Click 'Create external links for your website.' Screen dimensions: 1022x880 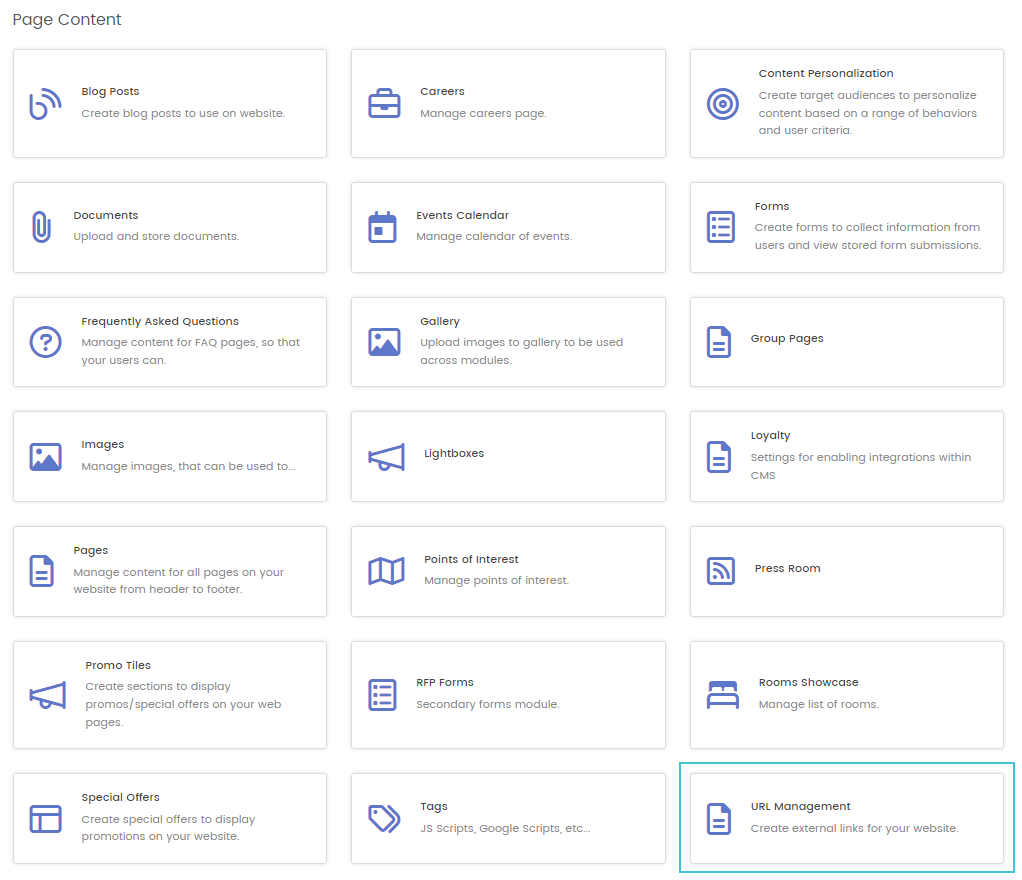854,829
